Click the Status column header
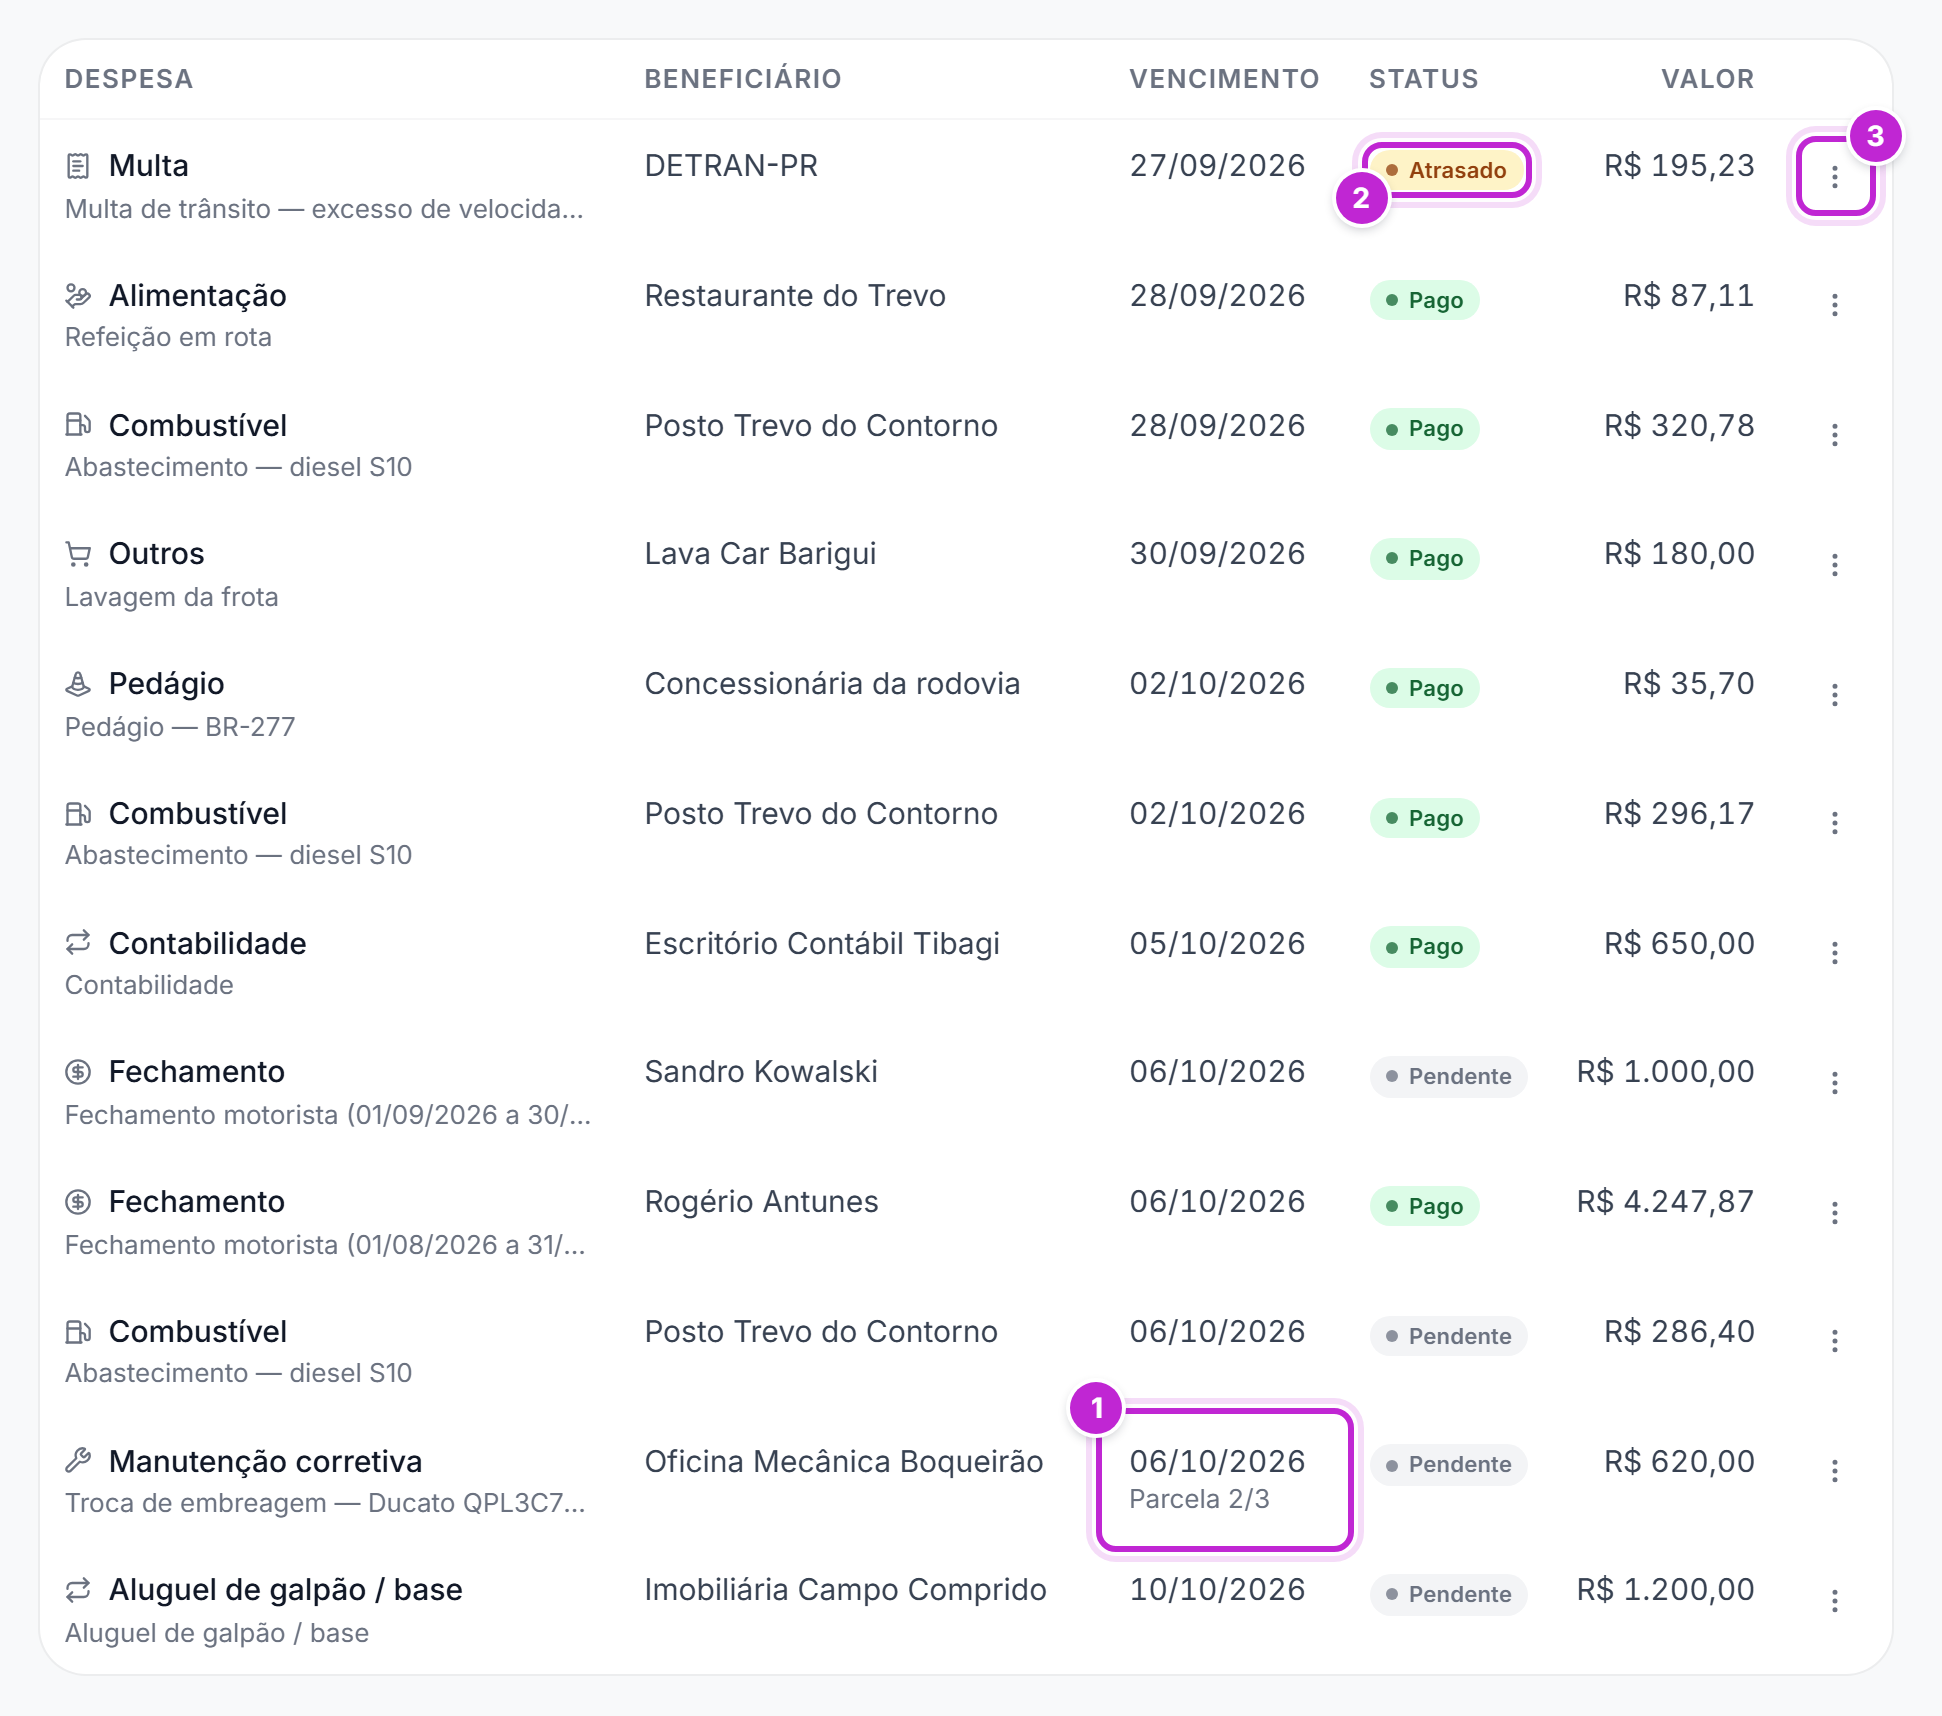 1423,79
